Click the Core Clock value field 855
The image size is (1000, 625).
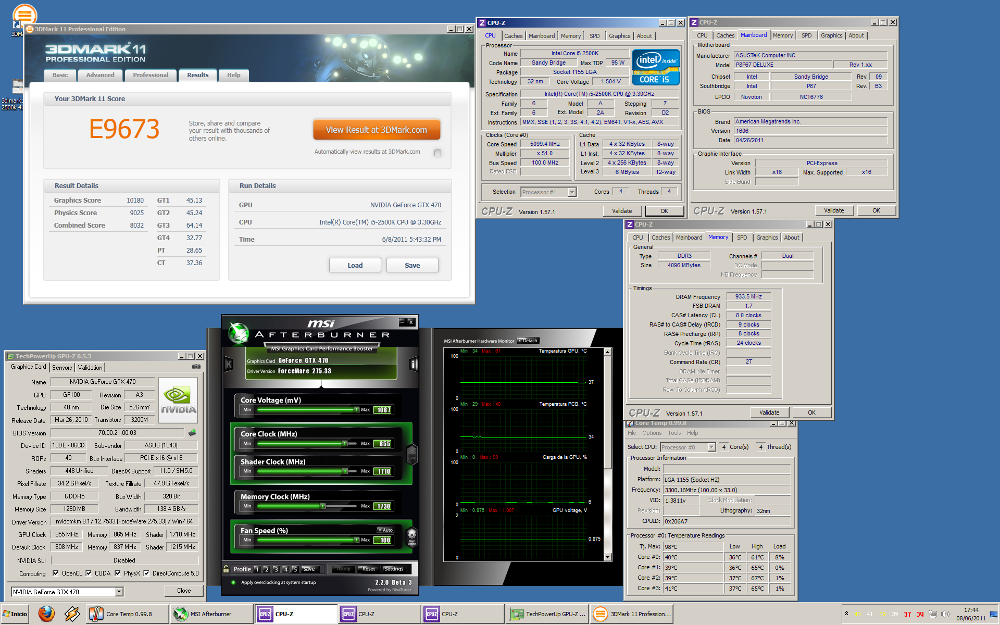(382, 443)
